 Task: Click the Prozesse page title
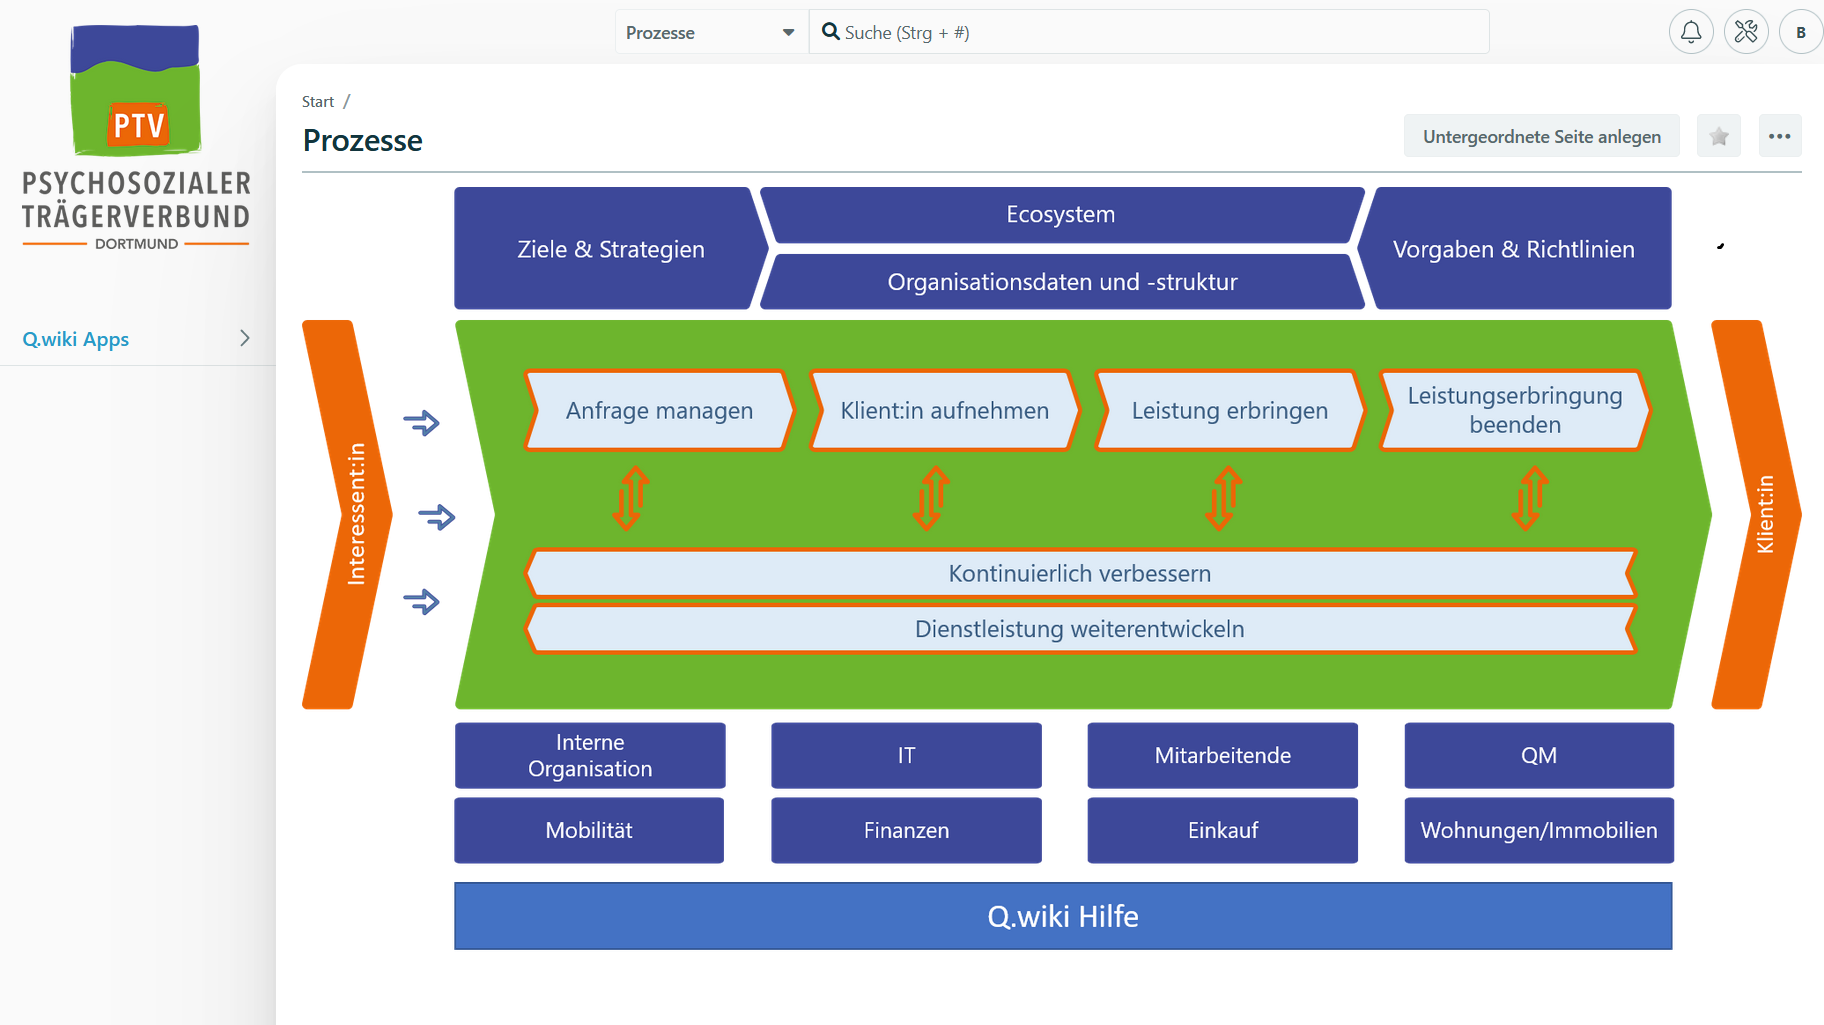click(362, 140)
